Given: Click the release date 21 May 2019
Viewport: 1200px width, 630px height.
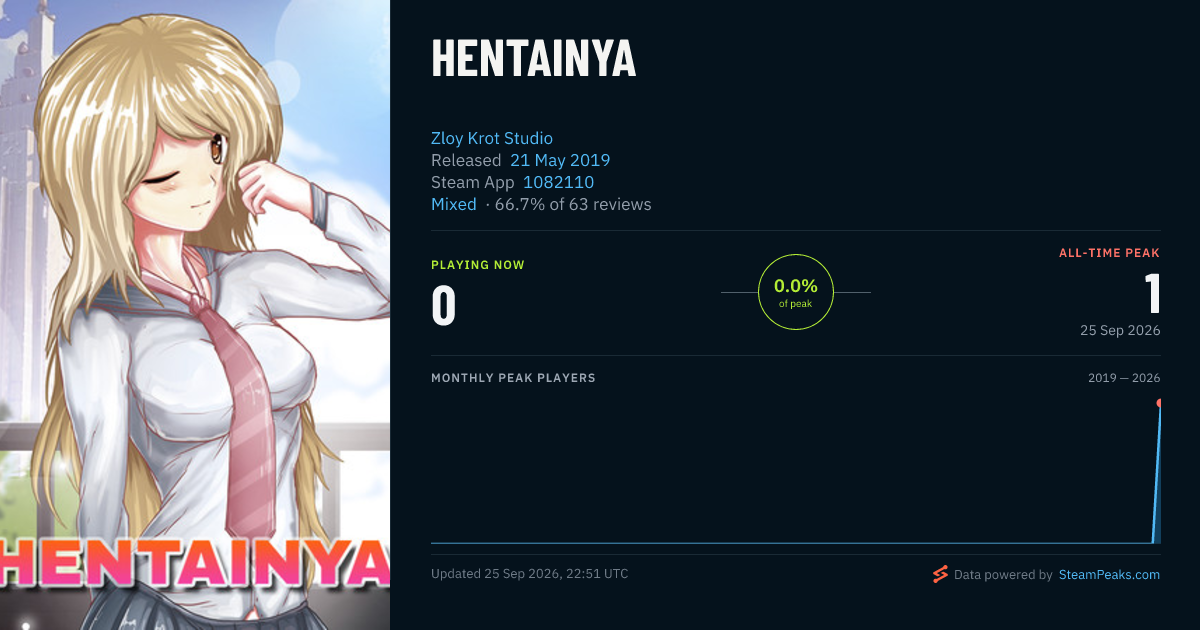Looking at the screenshot, I should pos(560,160).
